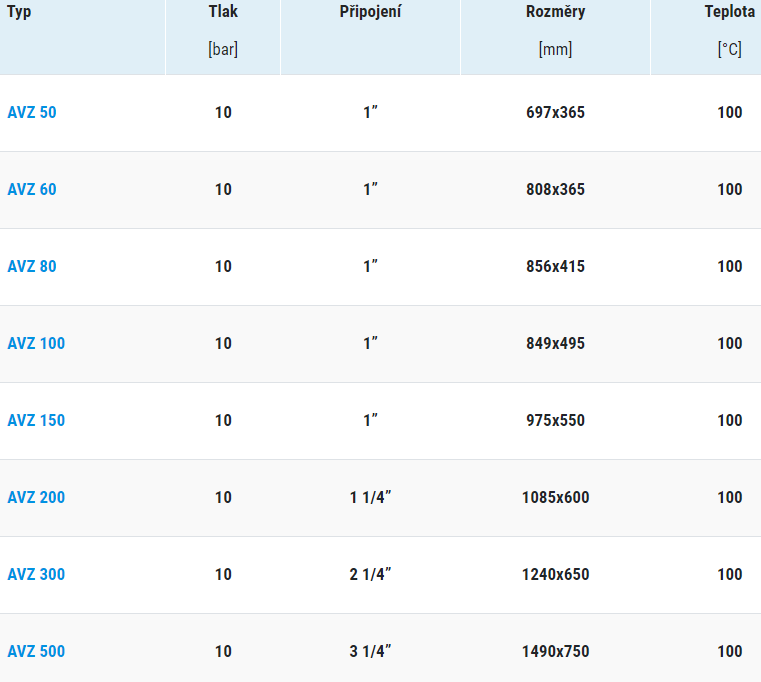Click the 3 1/4” connection value
The height and width of the screenshot is (682, 761).
(370, 651)
